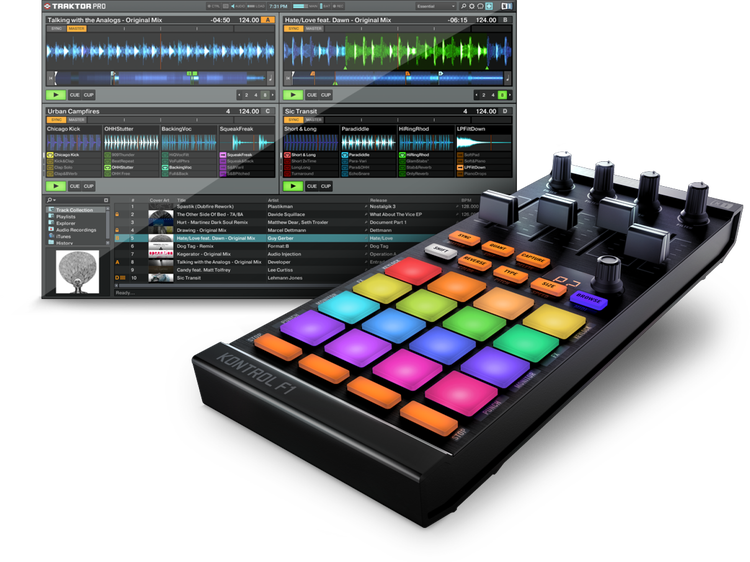Image resolution: width=750 pixels, height=562 pixels.
Task: Click the iTunes icon in the browser tree
Action: tap(51, 236)
